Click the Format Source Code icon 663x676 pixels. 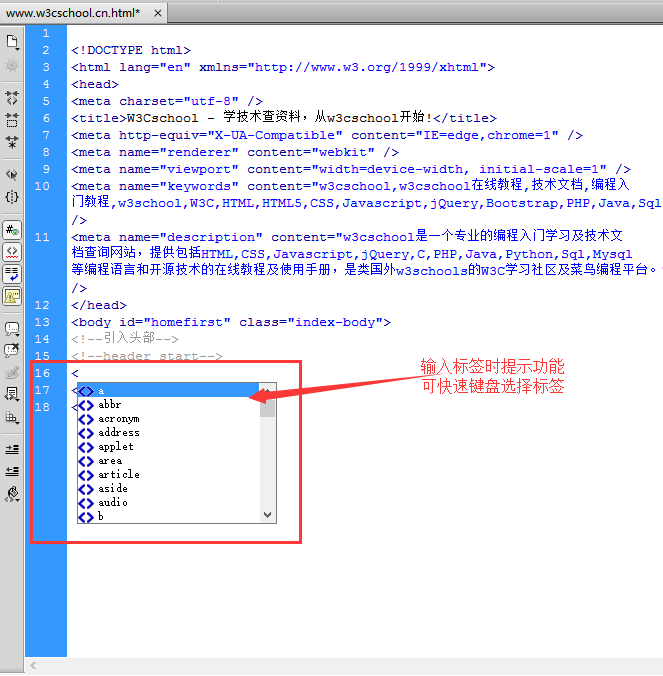pyautogui.click(x=12, y=494)
